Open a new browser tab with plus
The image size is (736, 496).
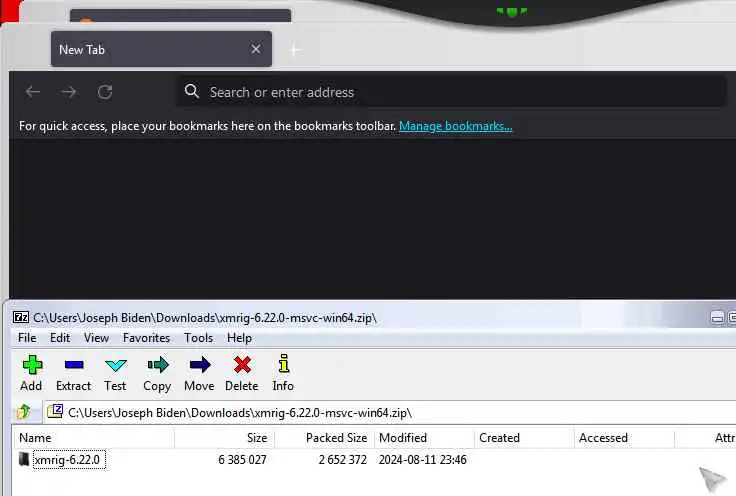294,49
